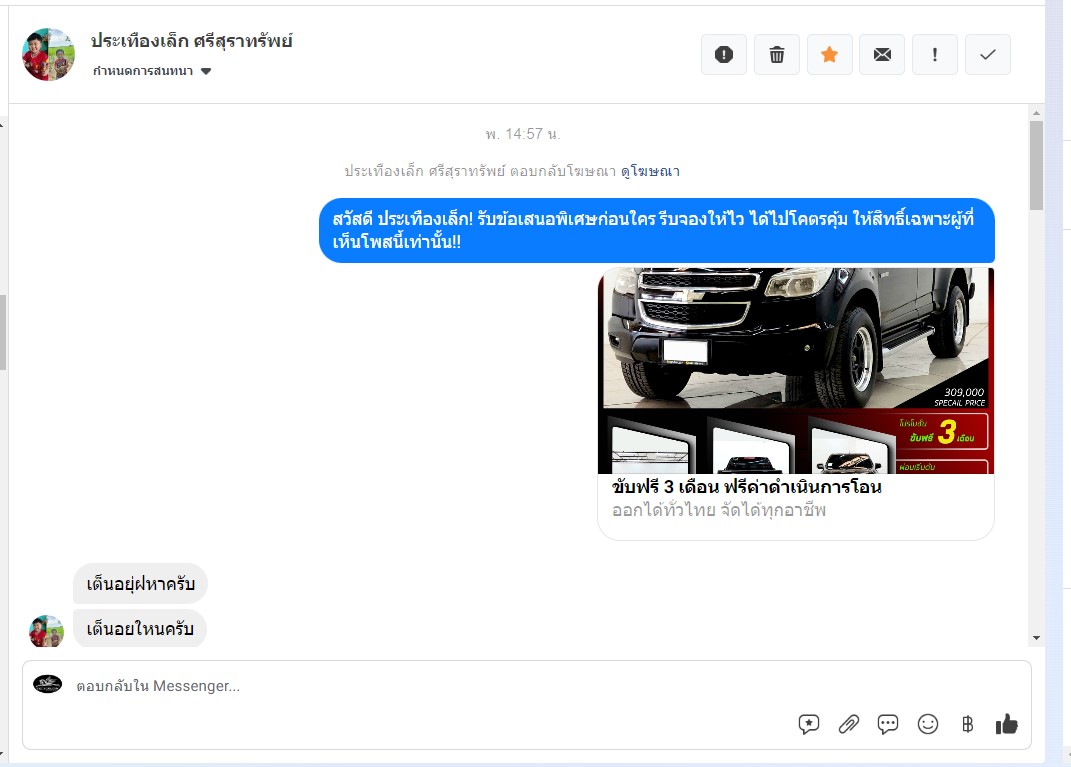Click the conversation scrollbar down arrow
This screenshot has width=1071, height=767.
tap(1036, 638)
